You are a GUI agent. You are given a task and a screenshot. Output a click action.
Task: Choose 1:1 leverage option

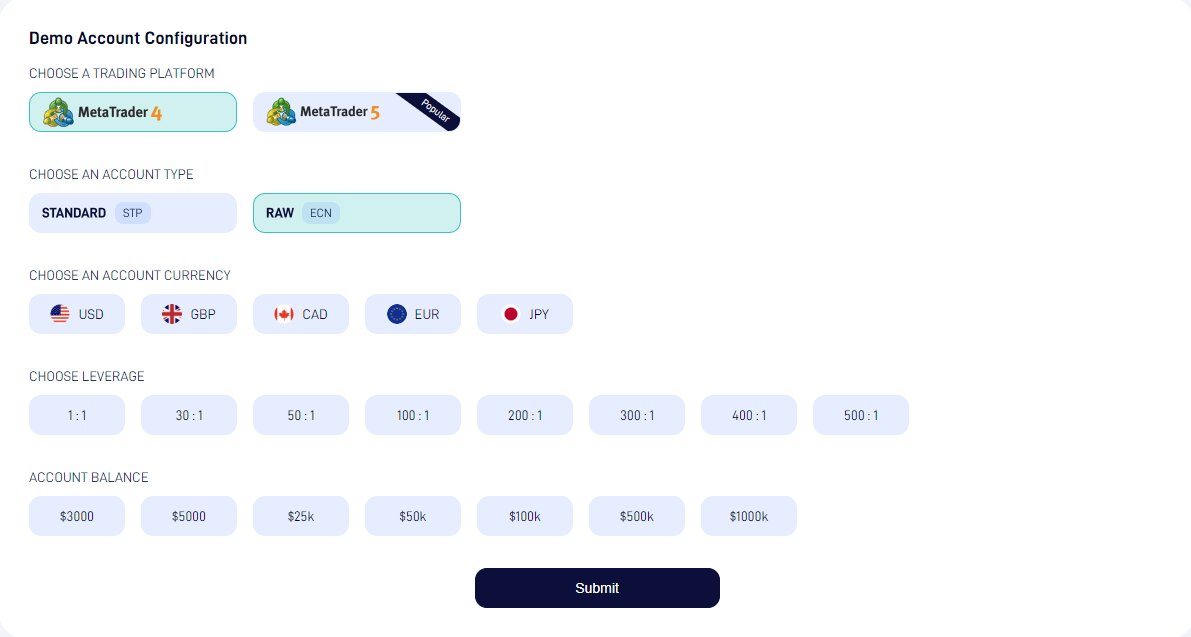coord(77,415)
